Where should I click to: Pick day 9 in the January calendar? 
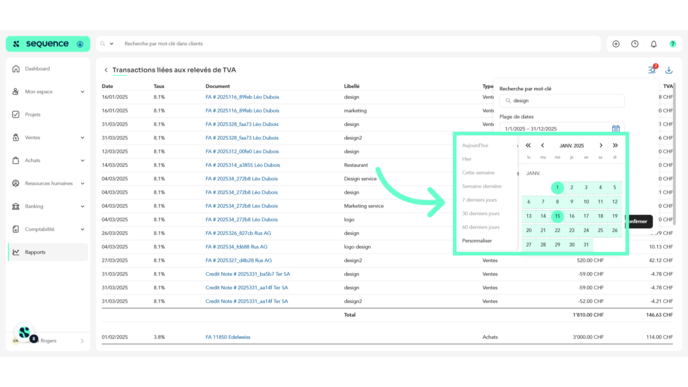(x=571, y=201)
